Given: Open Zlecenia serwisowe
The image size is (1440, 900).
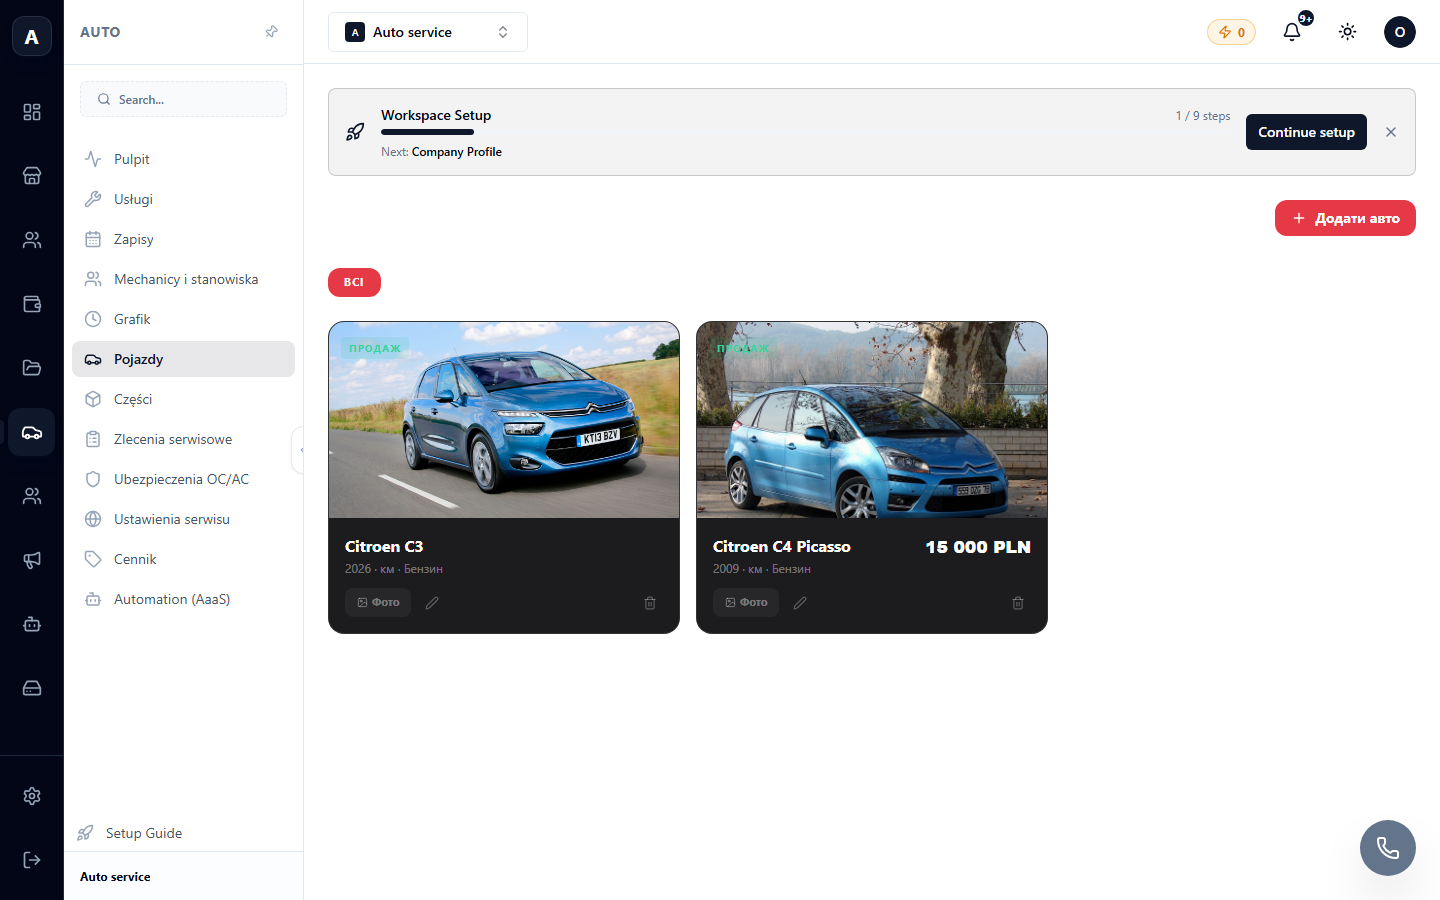Looking at the screenshot, I should click(183, 439).
